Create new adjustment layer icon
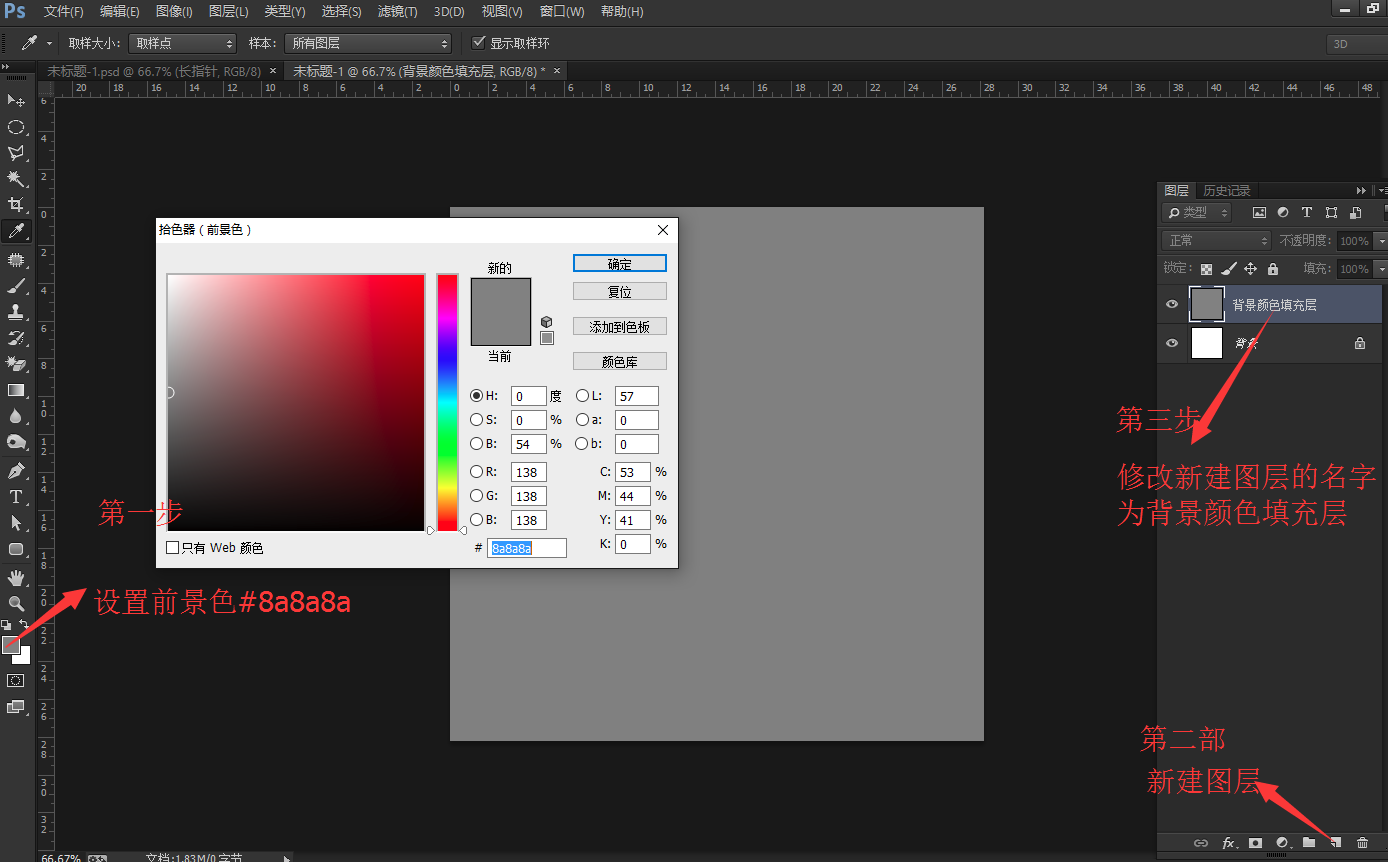Viewport: 1388px width, 862px height. coord(1282,843)
